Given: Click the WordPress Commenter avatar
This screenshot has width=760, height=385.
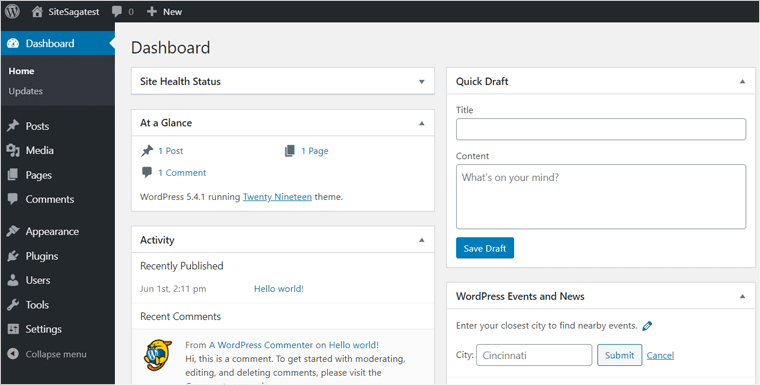Looking at the screenshot, I should click(158, 354).
